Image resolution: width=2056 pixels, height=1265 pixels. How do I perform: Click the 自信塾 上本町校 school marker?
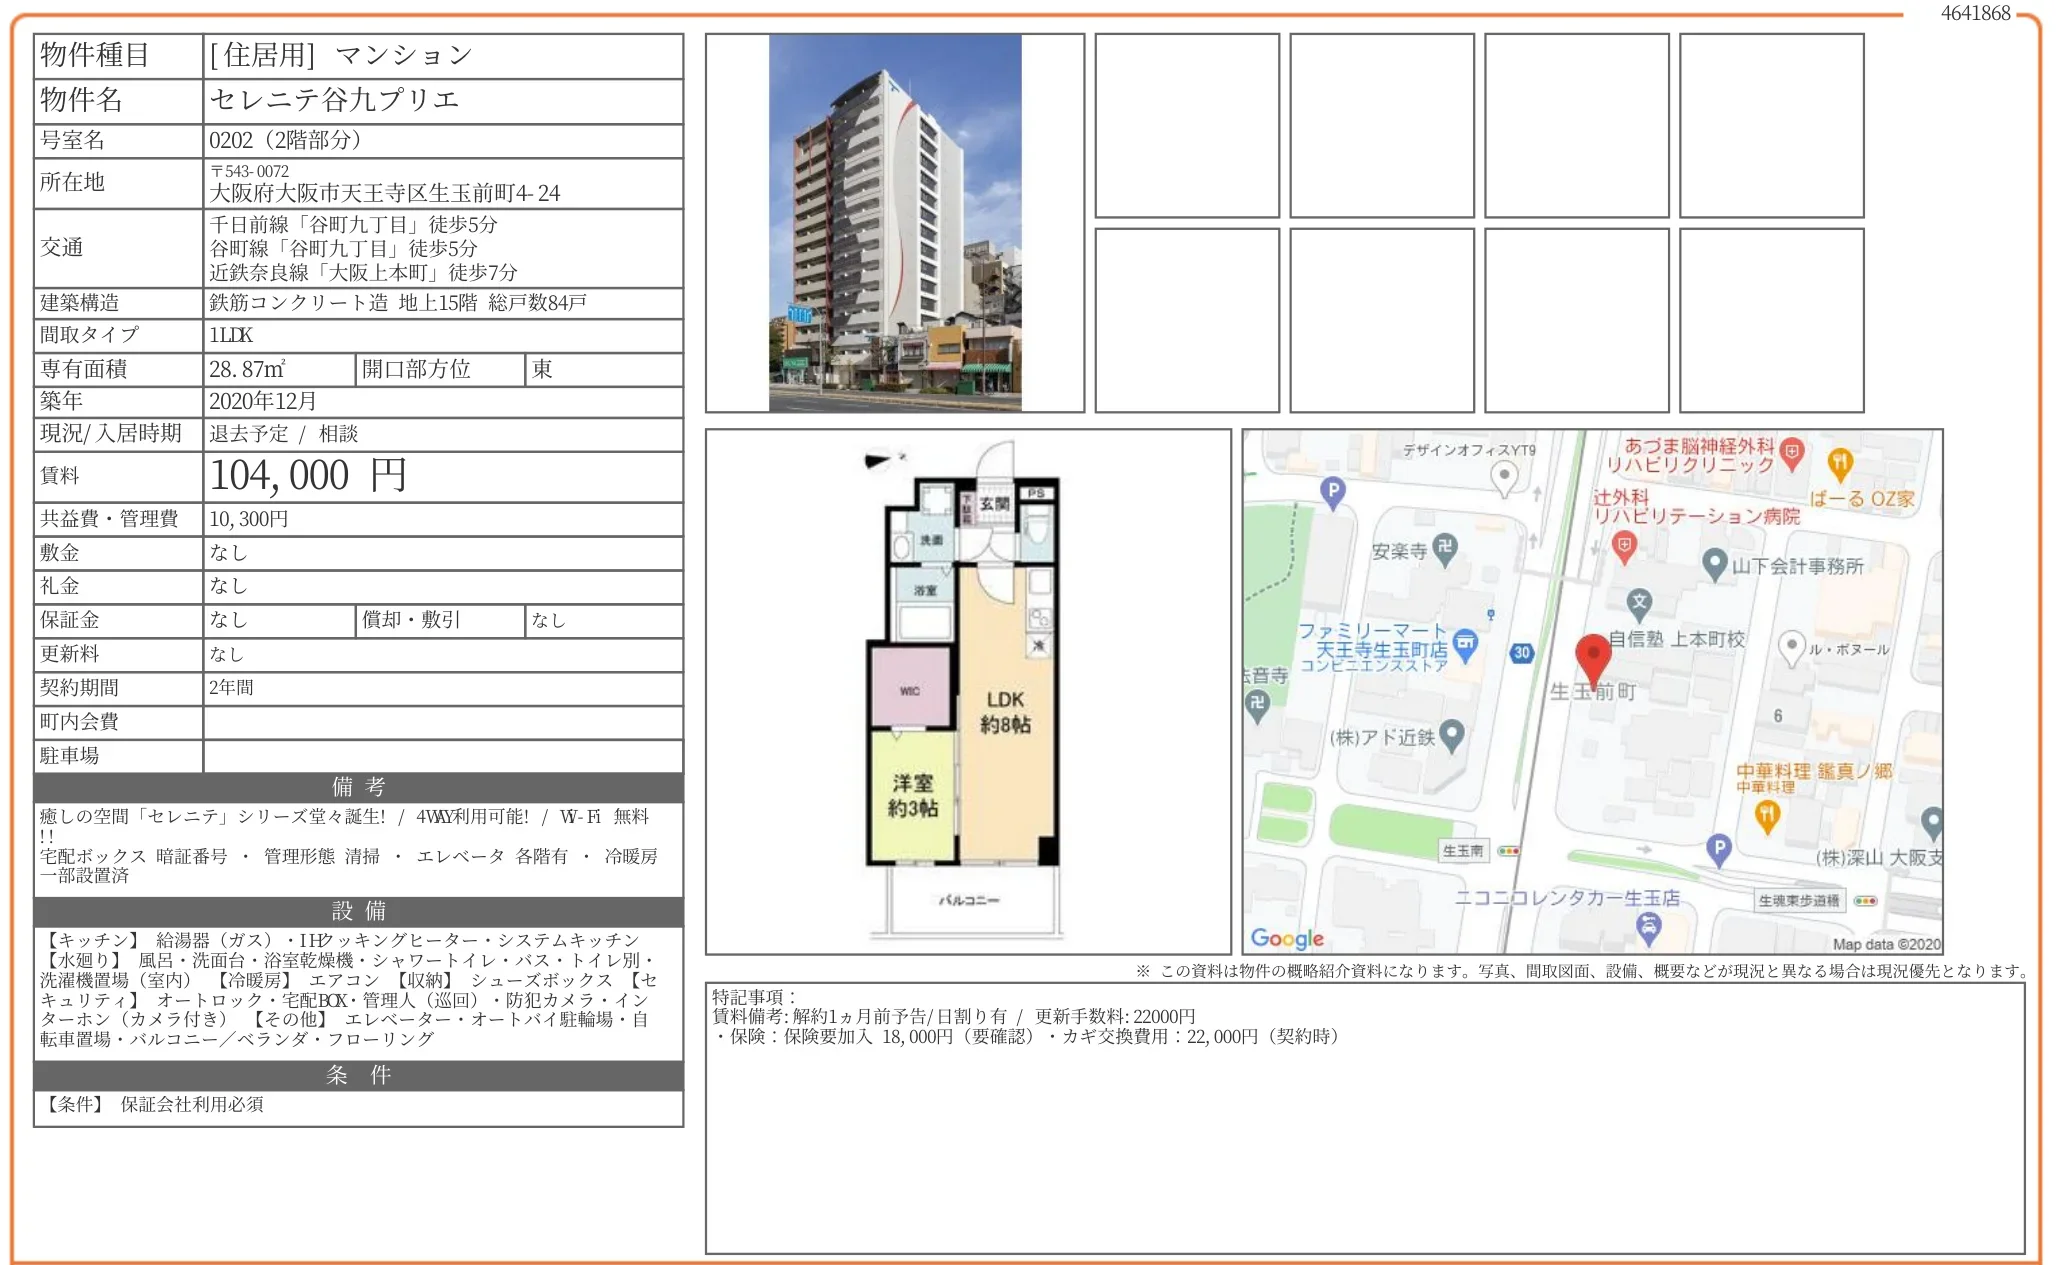[x=1638, y=603]
